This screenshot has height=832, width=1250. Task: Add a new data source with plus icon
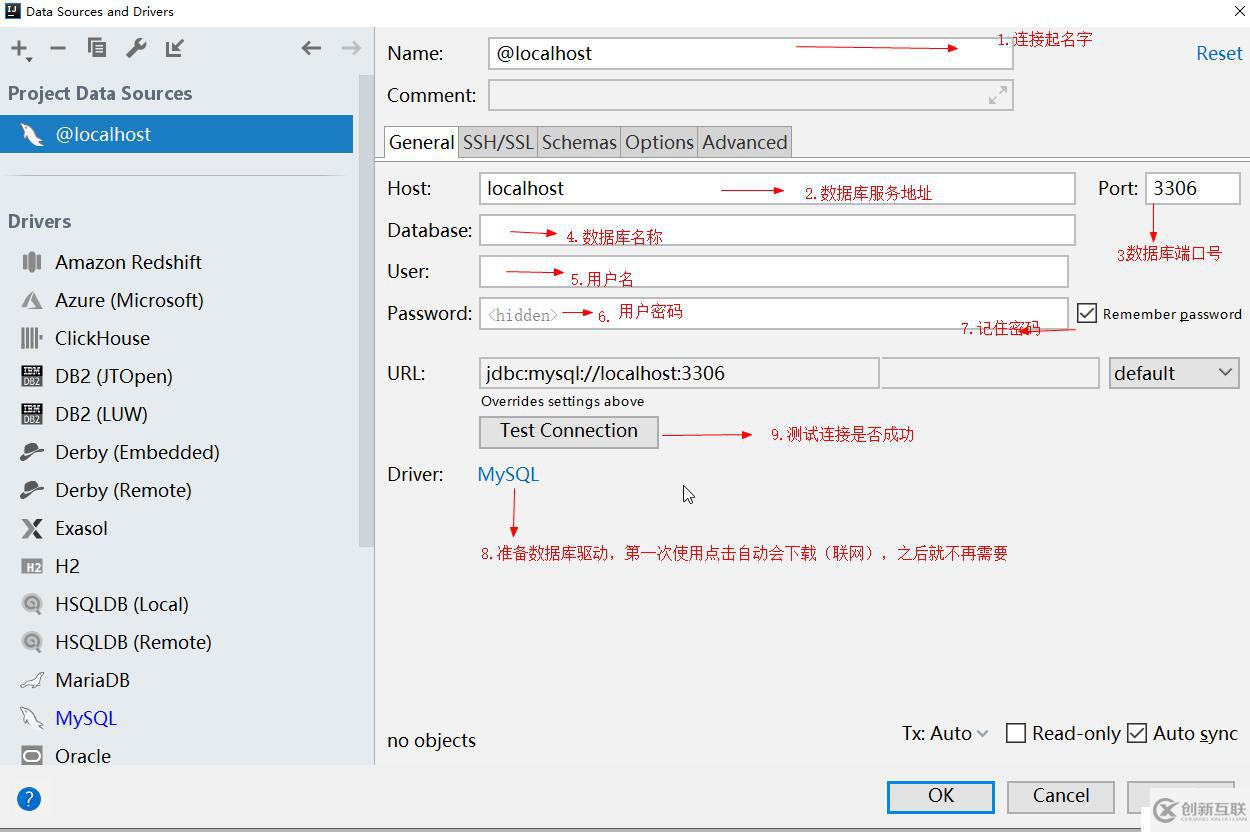click(x=20, y=48)
